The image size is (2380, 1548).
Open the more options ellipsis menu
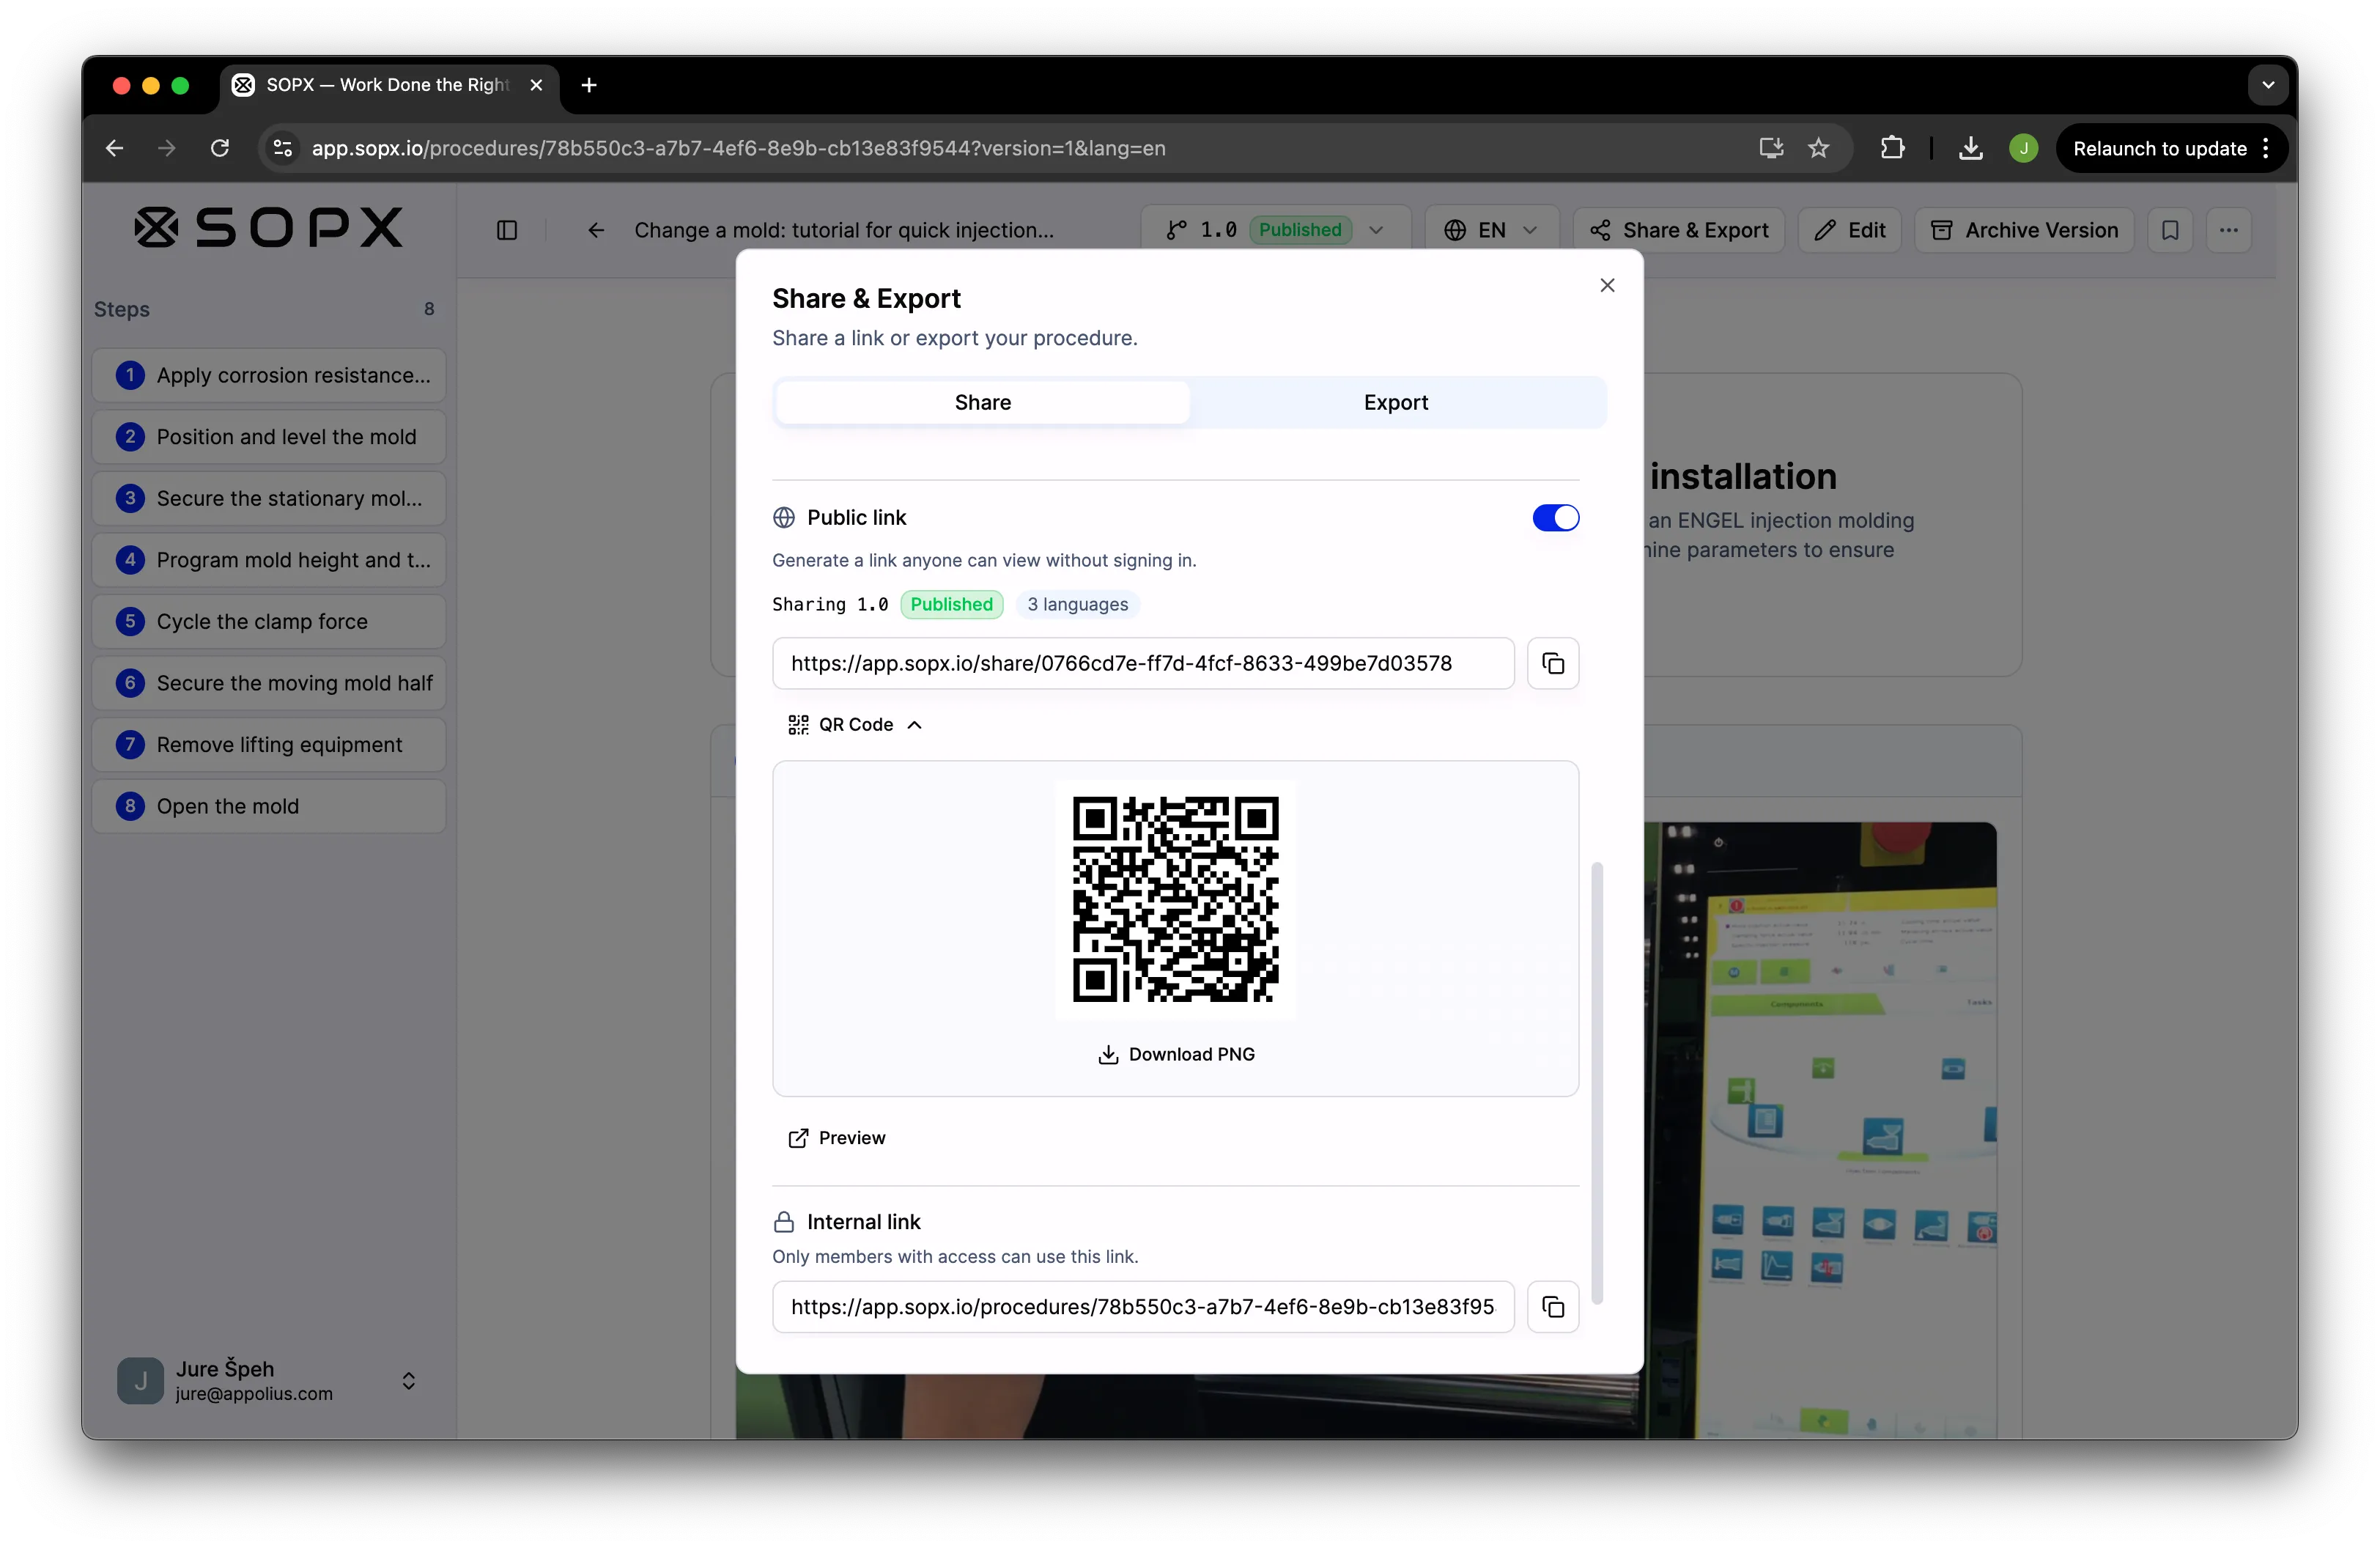click(2228, 230)
